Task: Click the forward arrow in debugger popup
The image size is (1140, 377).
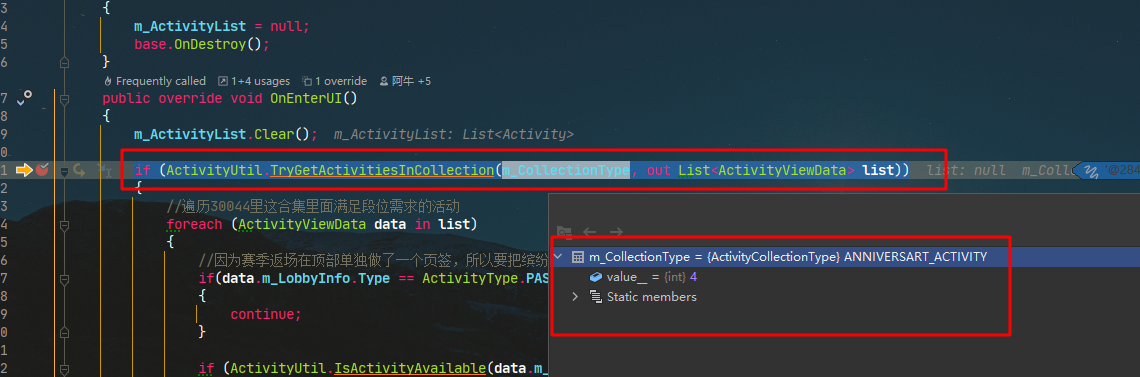Action: (x=616, y=232)
